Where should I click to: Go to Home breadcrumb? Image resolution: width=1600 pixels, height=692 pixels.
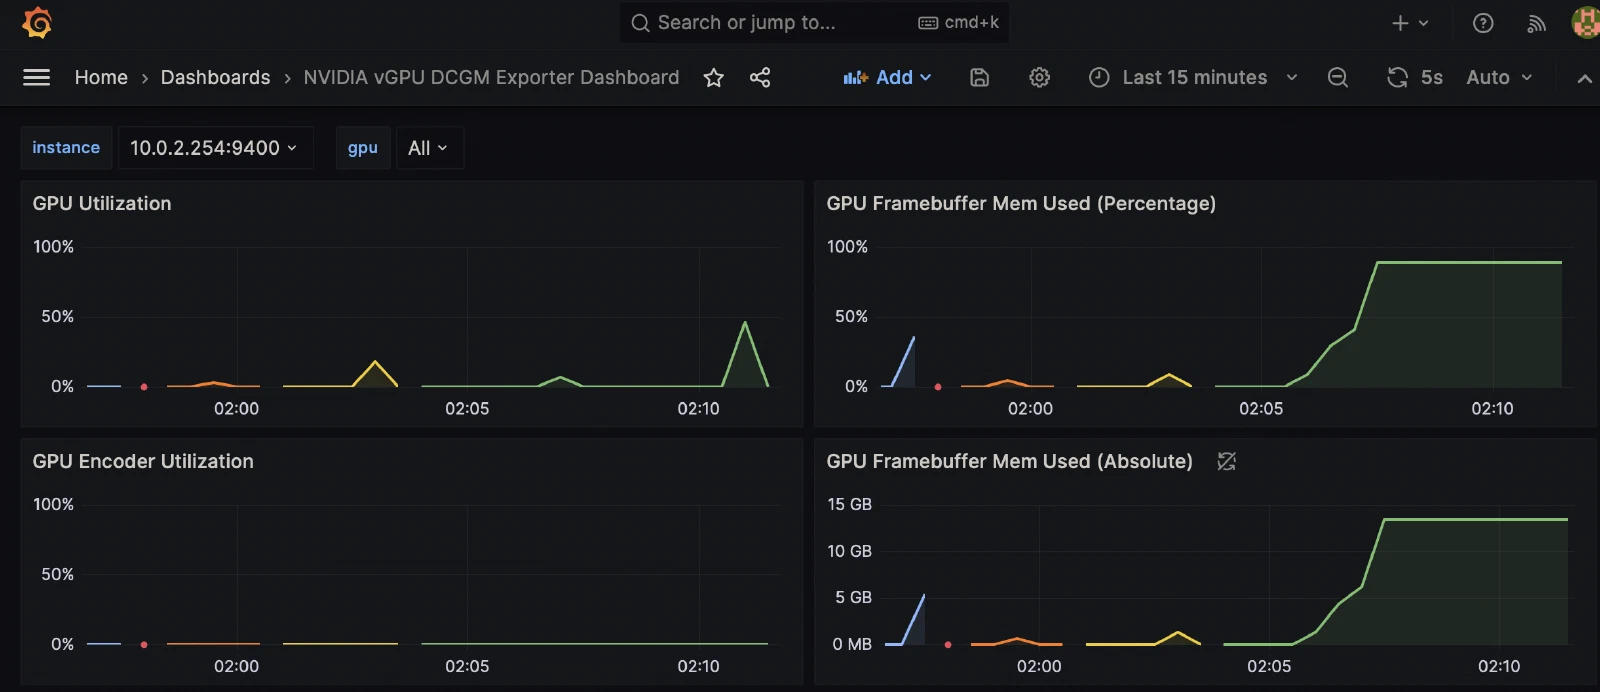click(x=101, y=77)
